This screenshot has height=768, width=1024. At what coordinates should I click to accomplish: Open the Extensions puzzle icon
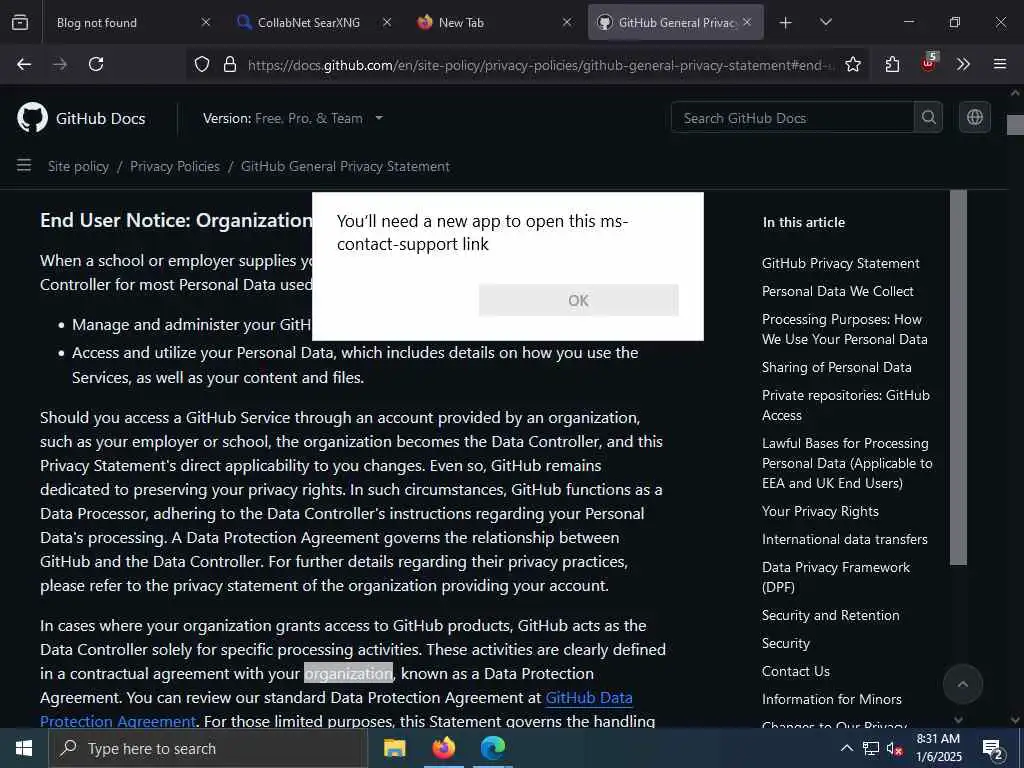point(892,64)
